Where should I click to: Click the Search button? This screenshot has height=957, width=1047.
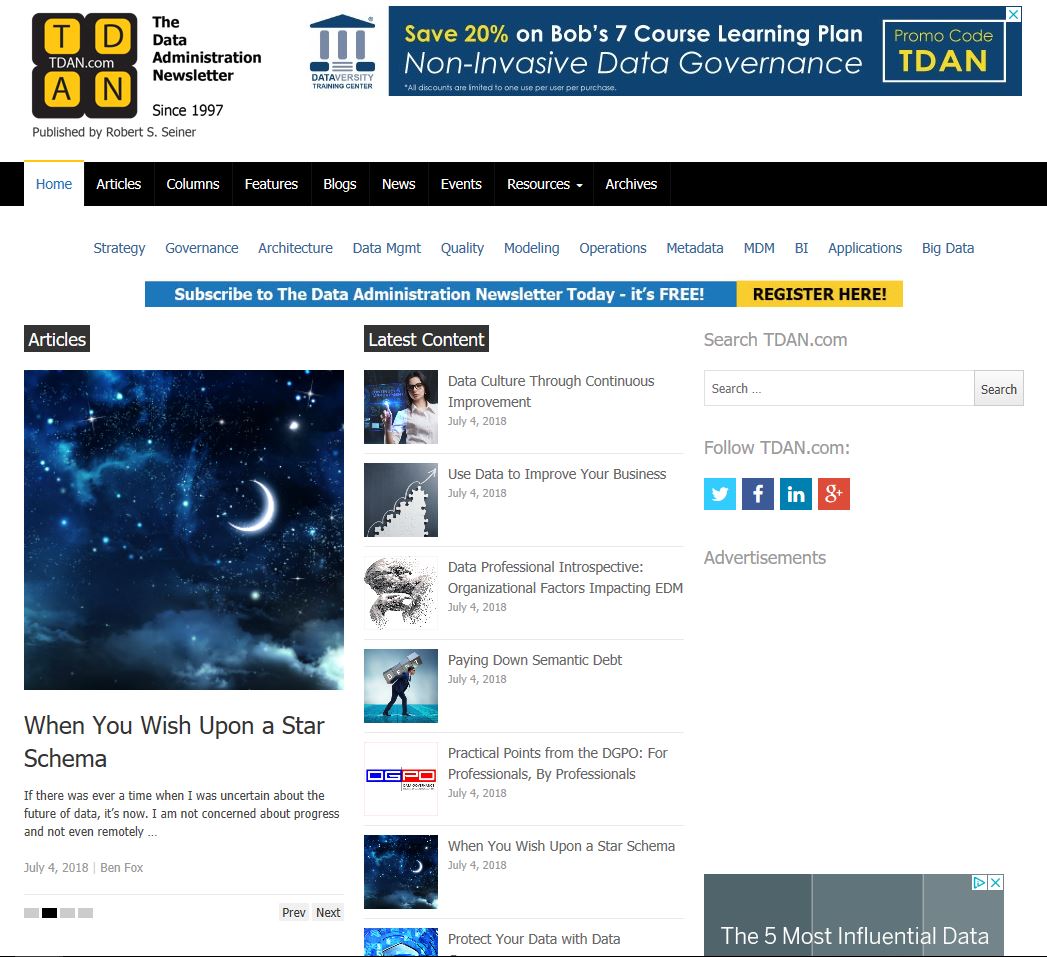click(998, 388)
